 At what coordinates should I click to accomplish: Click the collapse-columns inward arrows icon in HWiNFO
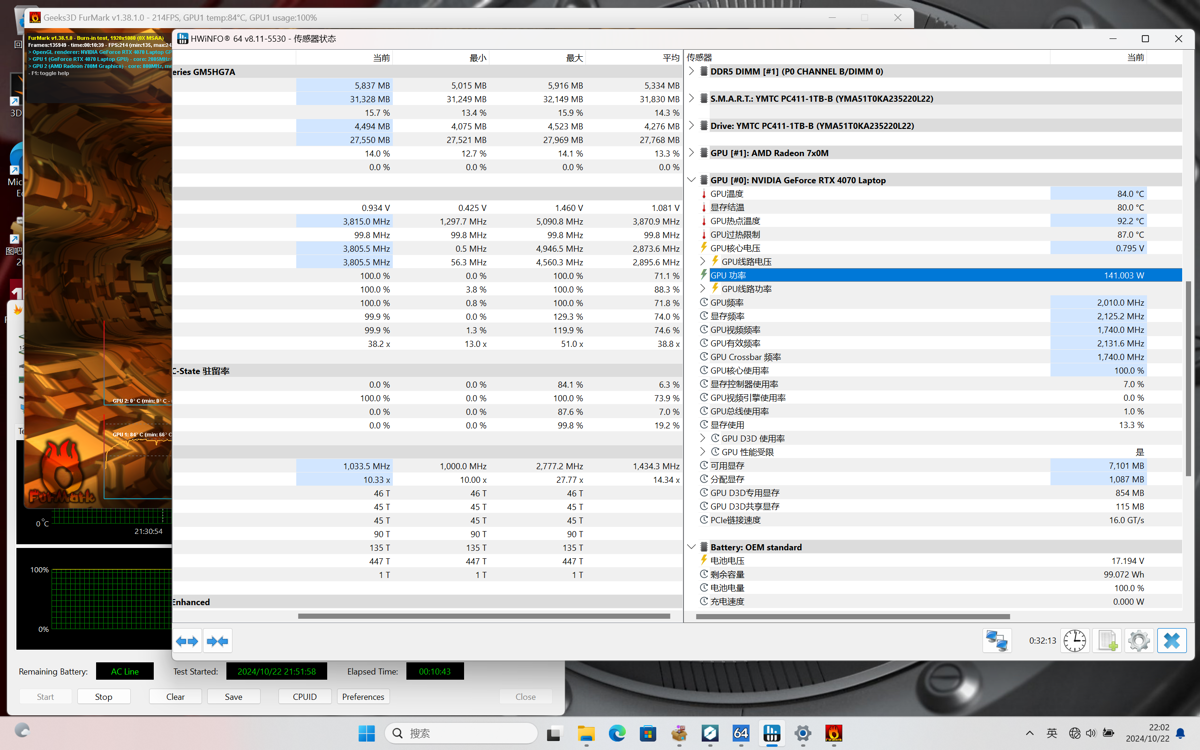pyautogui.click(x=217, y=641)
